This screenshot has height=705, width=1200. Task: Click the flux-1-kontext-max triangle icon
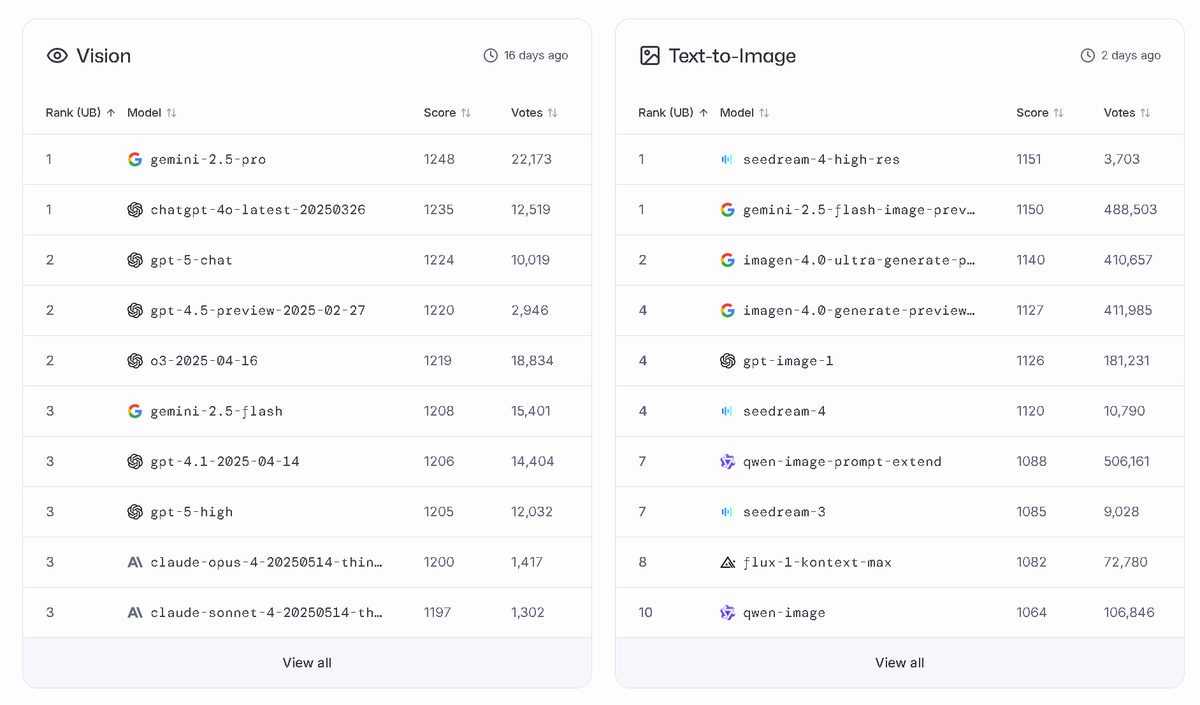pos(727,562)
